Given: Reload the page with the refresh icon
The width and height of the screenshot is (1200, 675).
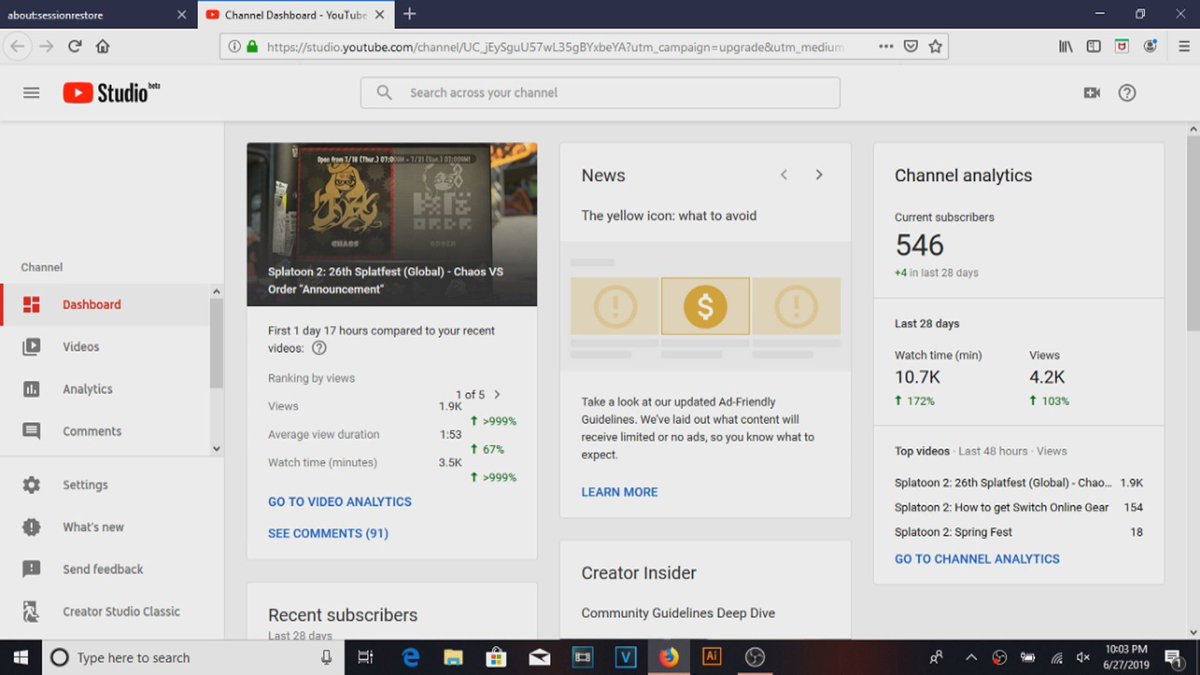Looking at the screenshot, I should 74,46.
